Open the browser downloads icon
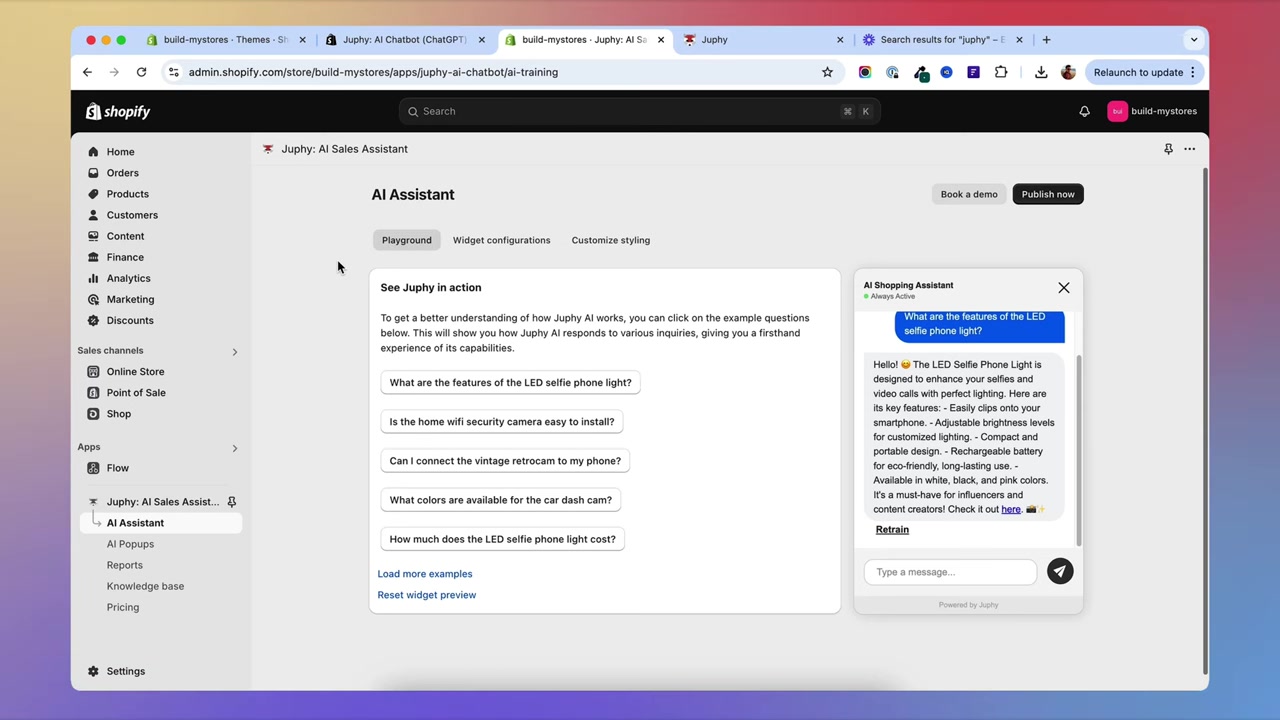This screenshot has width=1280, height=720. (x=1041, y=72)
